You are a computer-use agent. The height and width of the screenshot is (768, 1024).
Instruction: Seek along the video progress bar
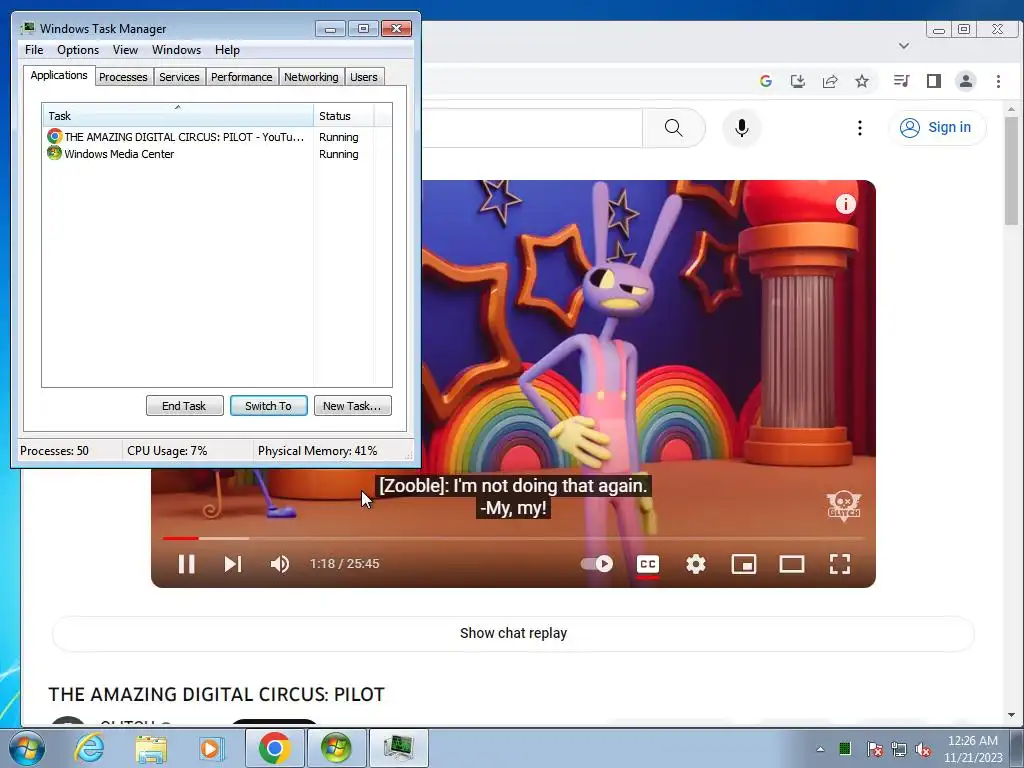tap(513, 538)
